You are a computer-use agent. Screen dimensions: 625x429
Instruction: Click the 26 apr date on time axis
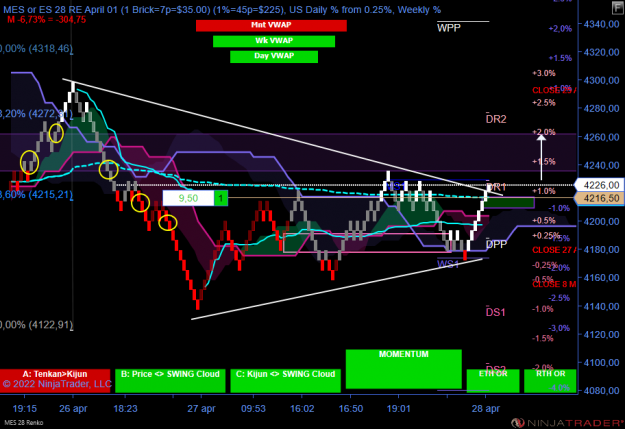coord(73,409)
